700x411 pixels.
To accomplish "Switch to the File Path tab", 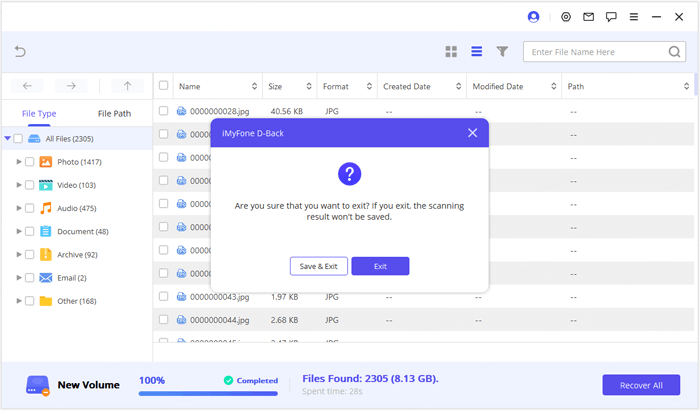I will (114, 114).
